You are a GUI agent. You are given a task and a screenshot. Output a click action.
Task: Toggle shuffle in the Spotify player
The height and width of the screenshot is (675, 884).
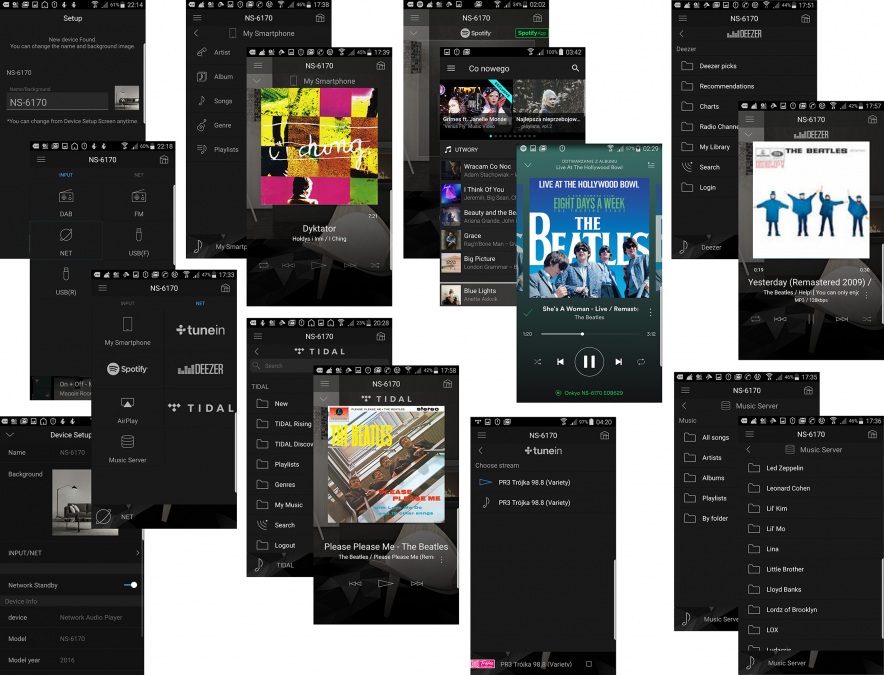(537, 361)
